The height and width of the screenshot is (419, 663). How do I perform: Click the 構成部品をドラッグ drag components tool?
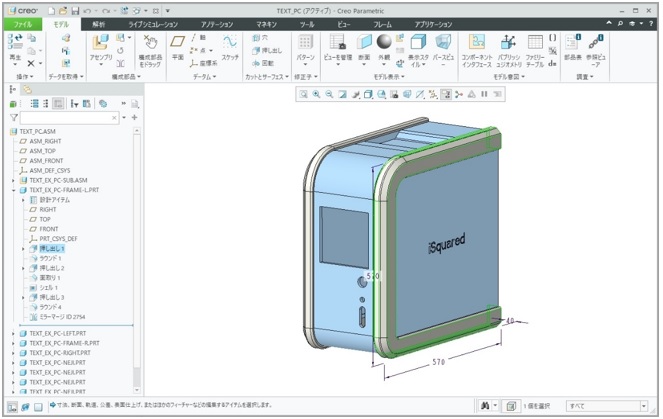click(x=150, y=51)
